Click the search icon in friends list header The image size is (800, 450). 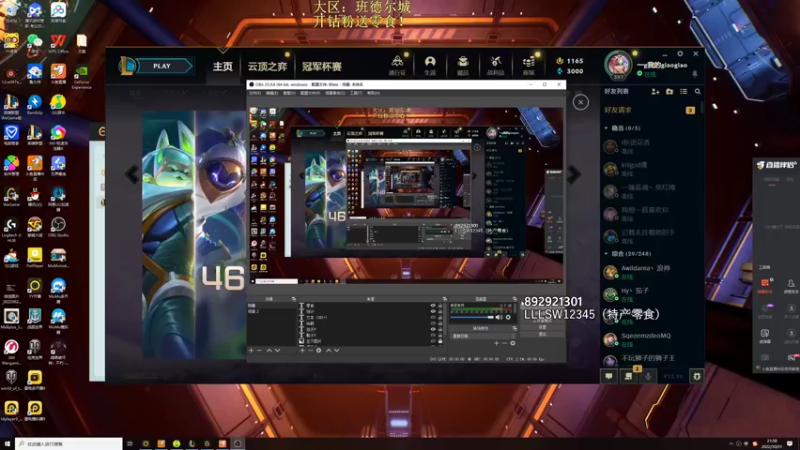[697, 92]
